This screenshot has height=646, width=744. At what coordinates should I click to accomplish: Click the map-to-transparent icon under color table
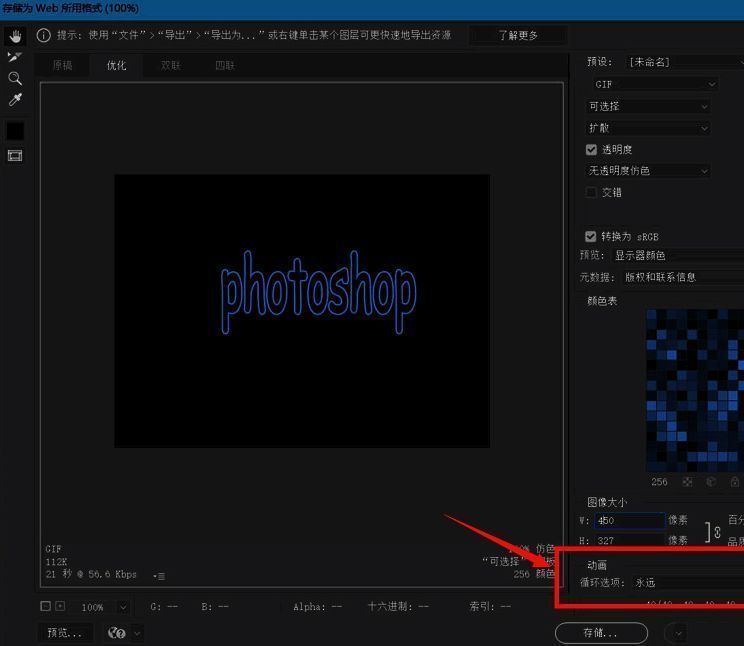(687, 482)
